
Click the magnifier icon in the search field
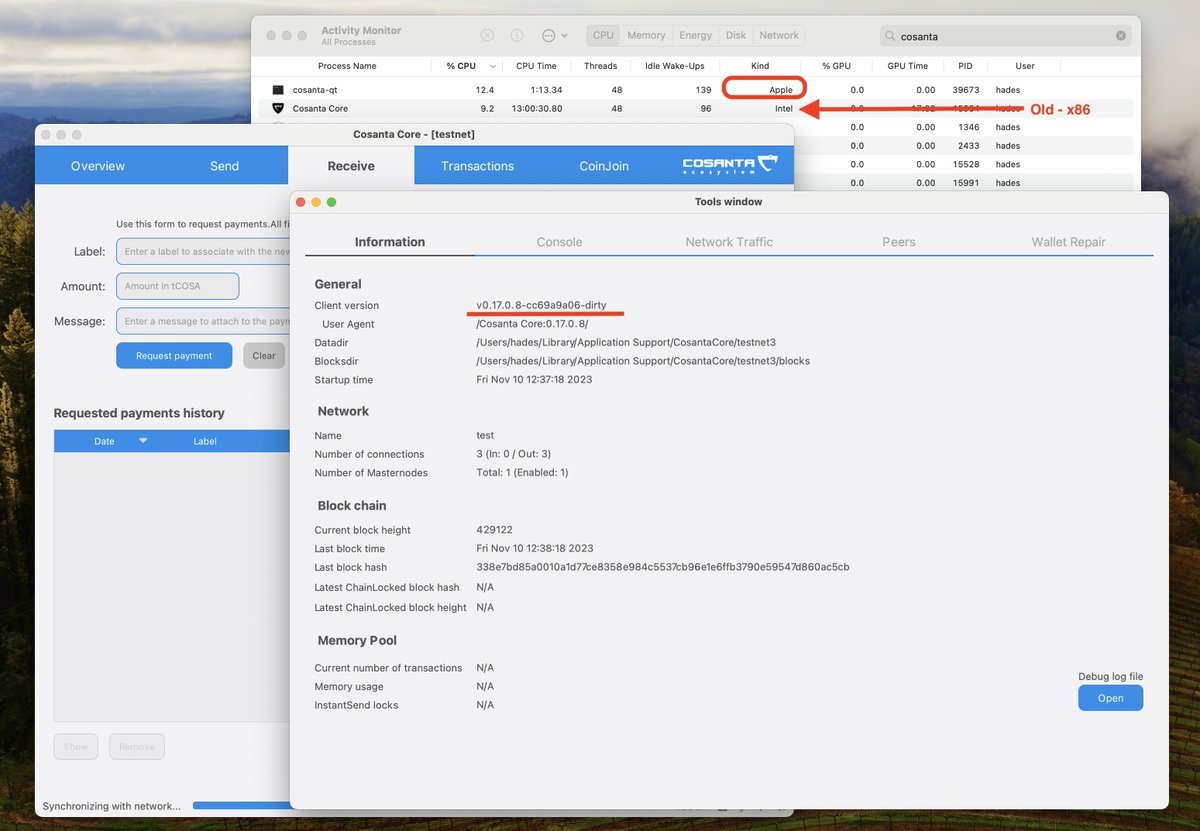(890, 36)
